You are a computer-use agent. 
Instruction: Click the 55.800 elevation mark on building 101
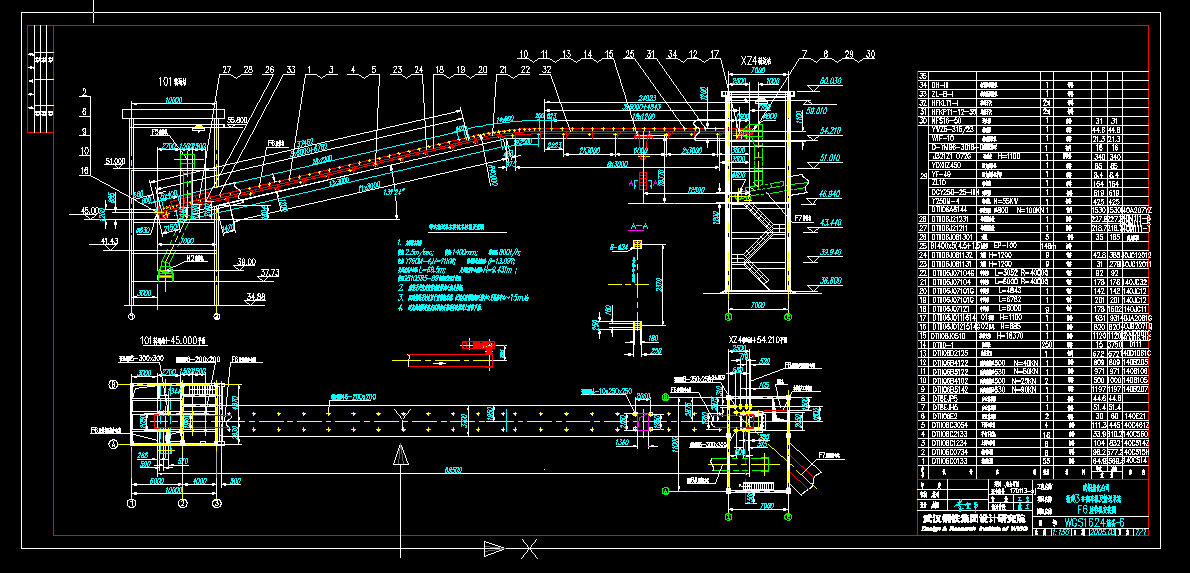point(237,120)
